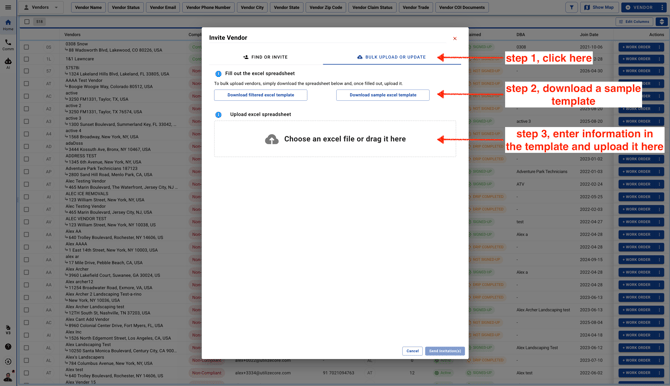Click the Vendor Status filter chip
Image resolution: width=670 pixels, height=386 pixels.
(x=126, y=7)
